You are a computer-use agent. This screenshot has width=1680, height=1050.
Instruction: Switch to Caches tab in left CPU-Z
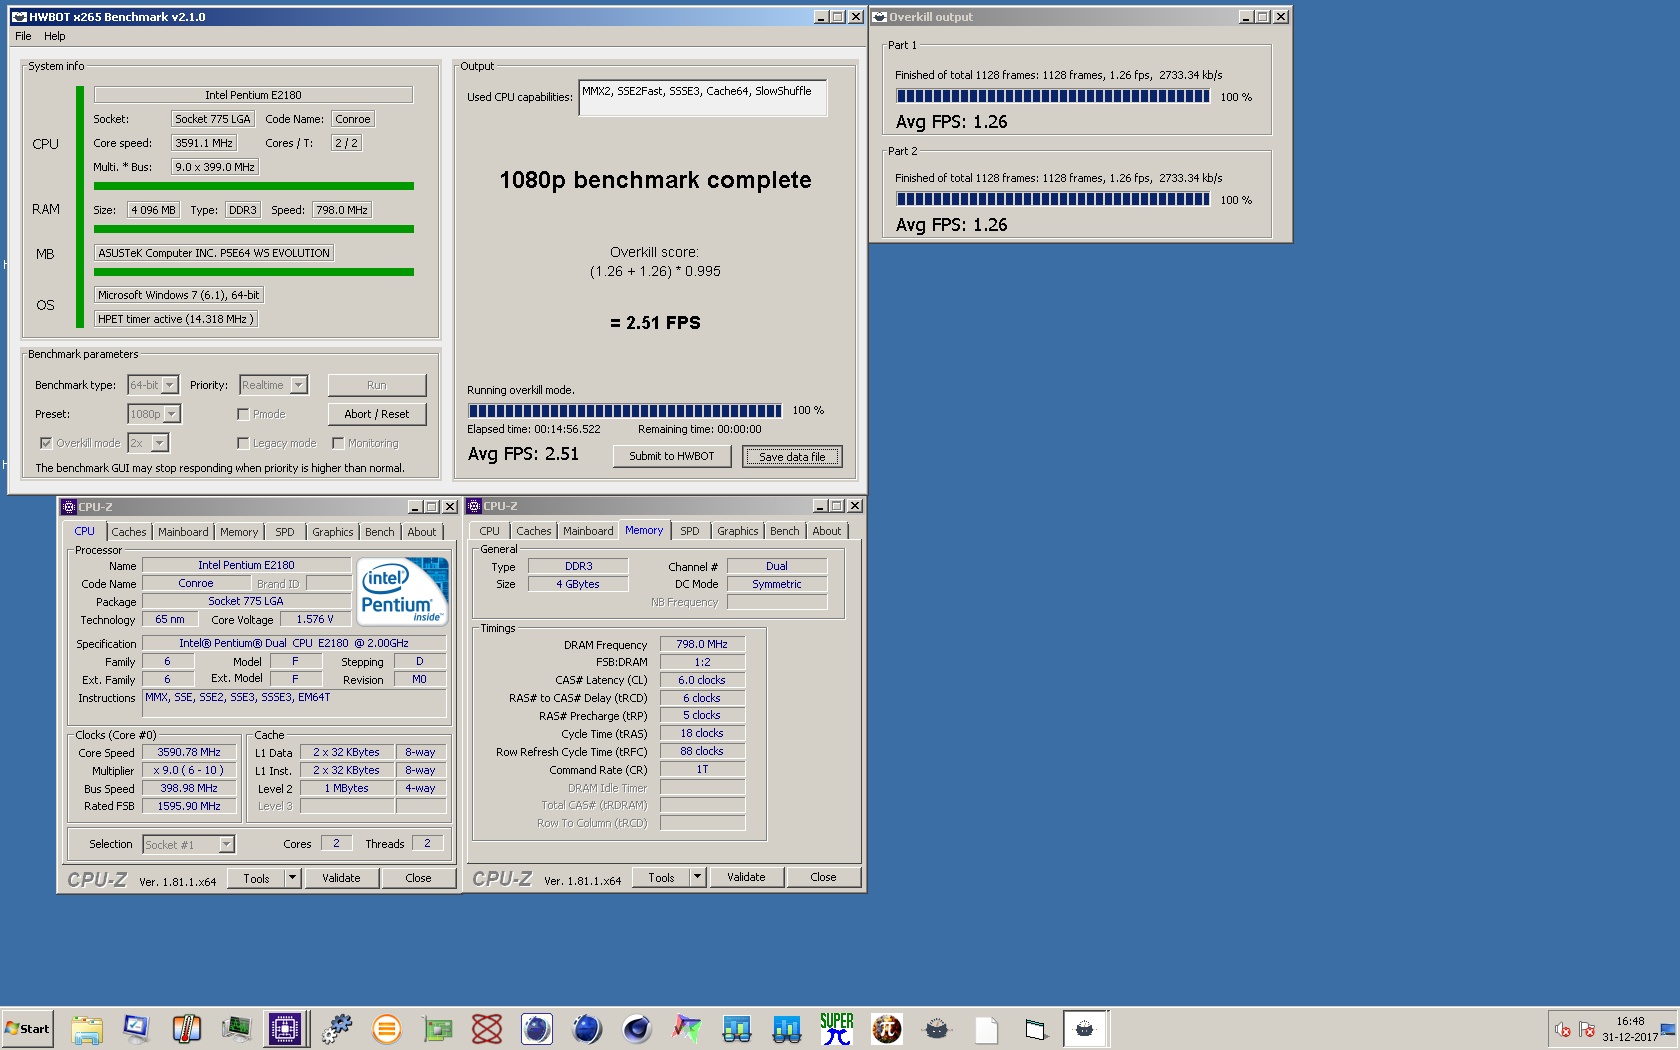129,532
